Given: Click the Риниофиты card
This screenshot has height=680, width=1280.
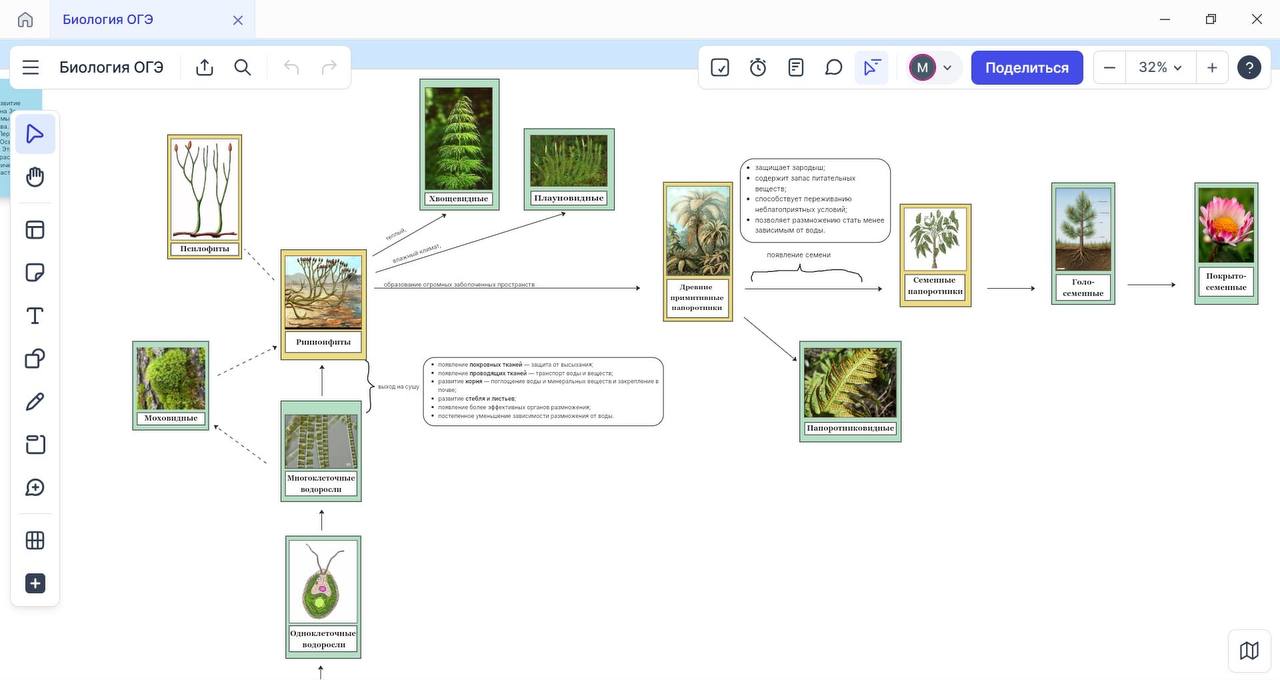Looking at the screenshot, I should click(x=324, y=304).
